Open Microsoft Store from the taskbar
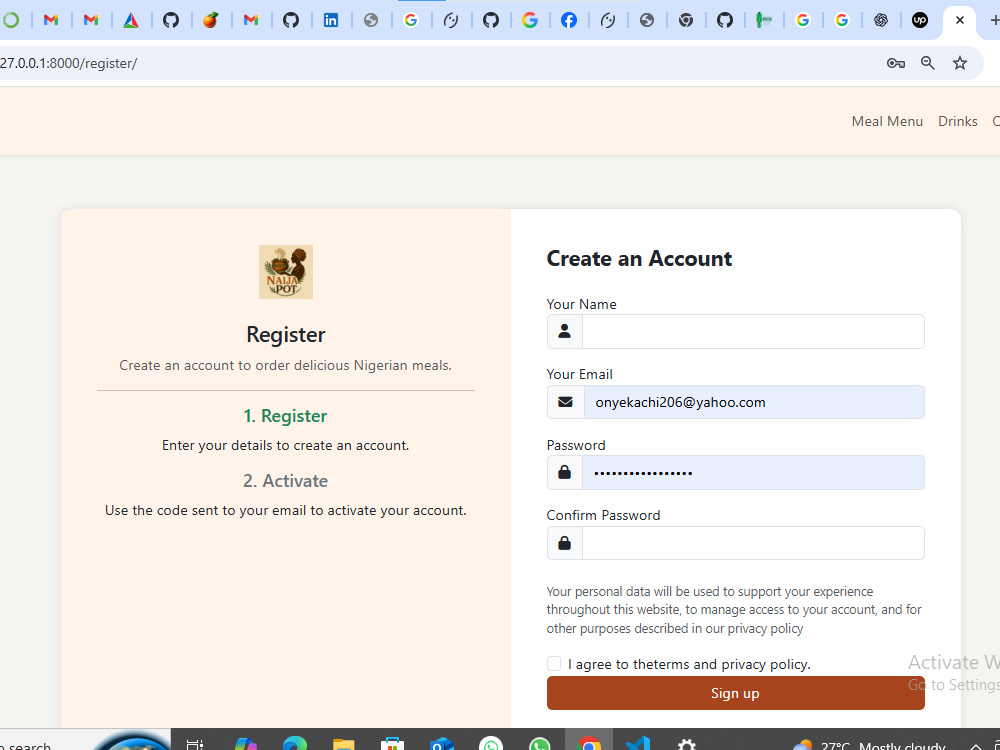The image size is (1000, 750). pyautogui.click(x=392, y=744)
